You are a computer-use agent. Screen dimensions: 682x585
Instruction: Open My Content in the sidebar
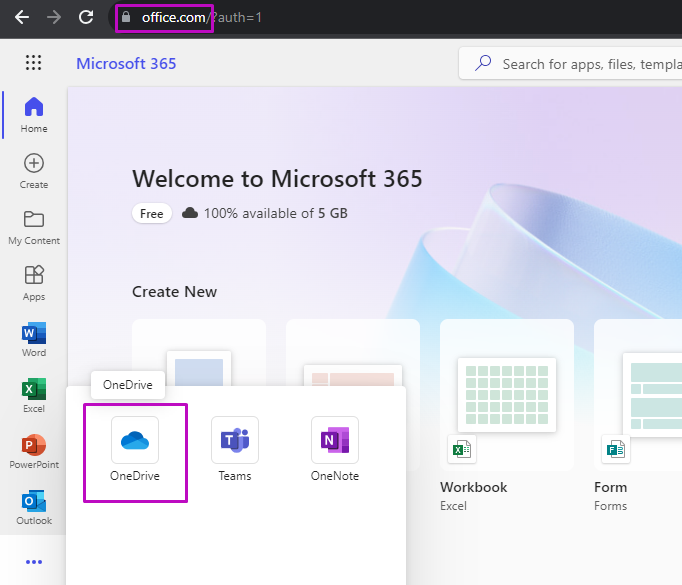(34, 227)
